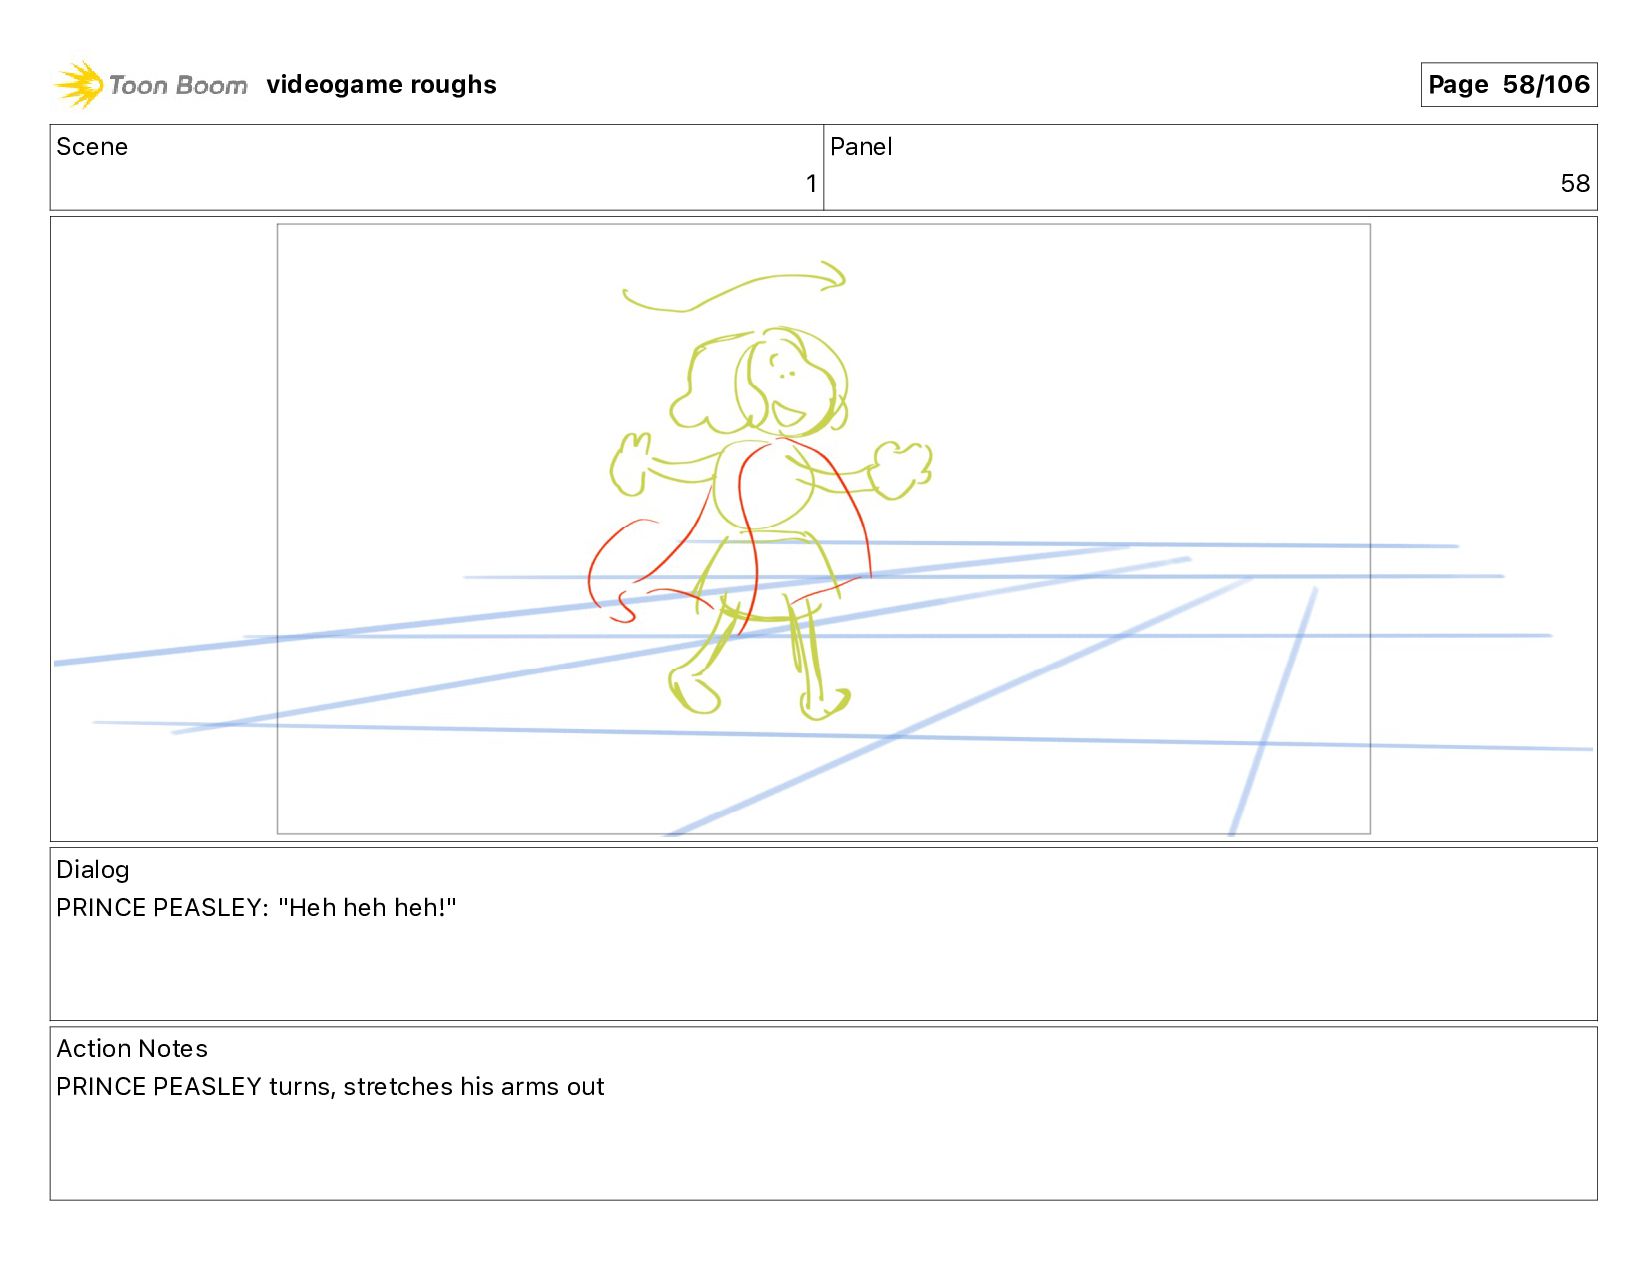Click the Prince Peasley storyboard sketch

[x=770, y=490]
